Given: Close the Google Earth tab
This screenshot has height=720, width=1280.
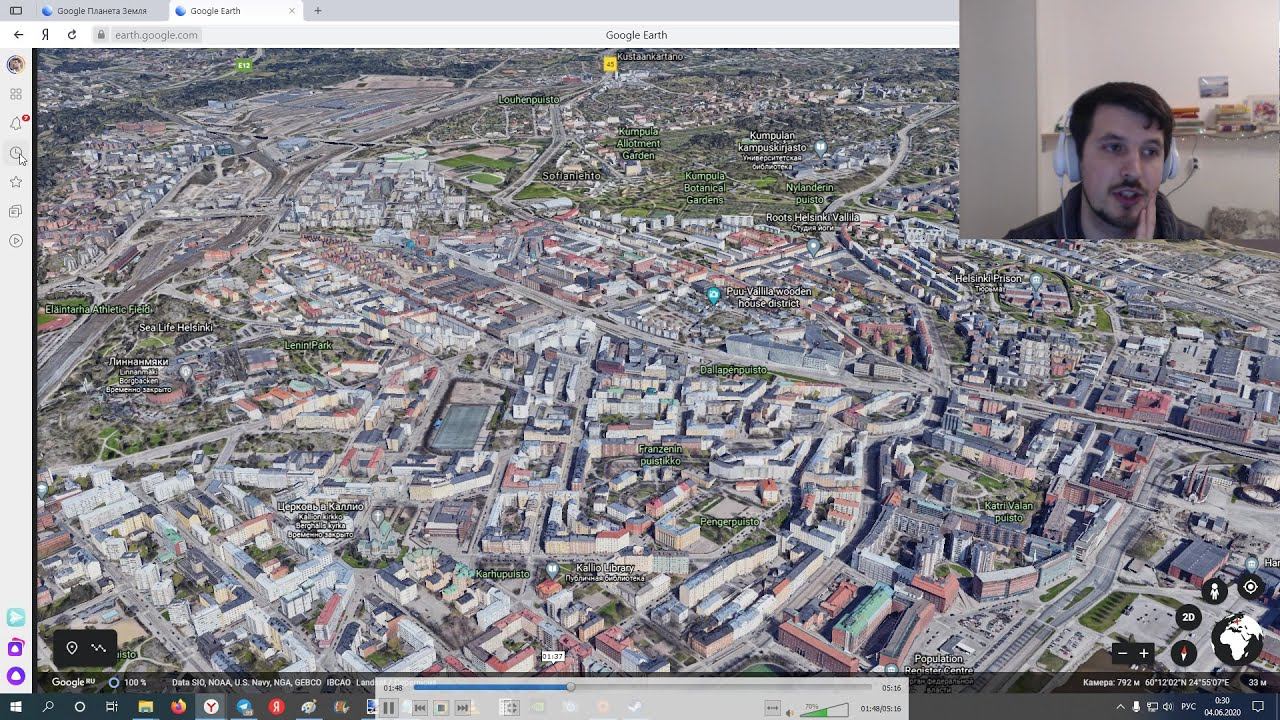Looking at the screenshot, I should (x=292, y=11).
